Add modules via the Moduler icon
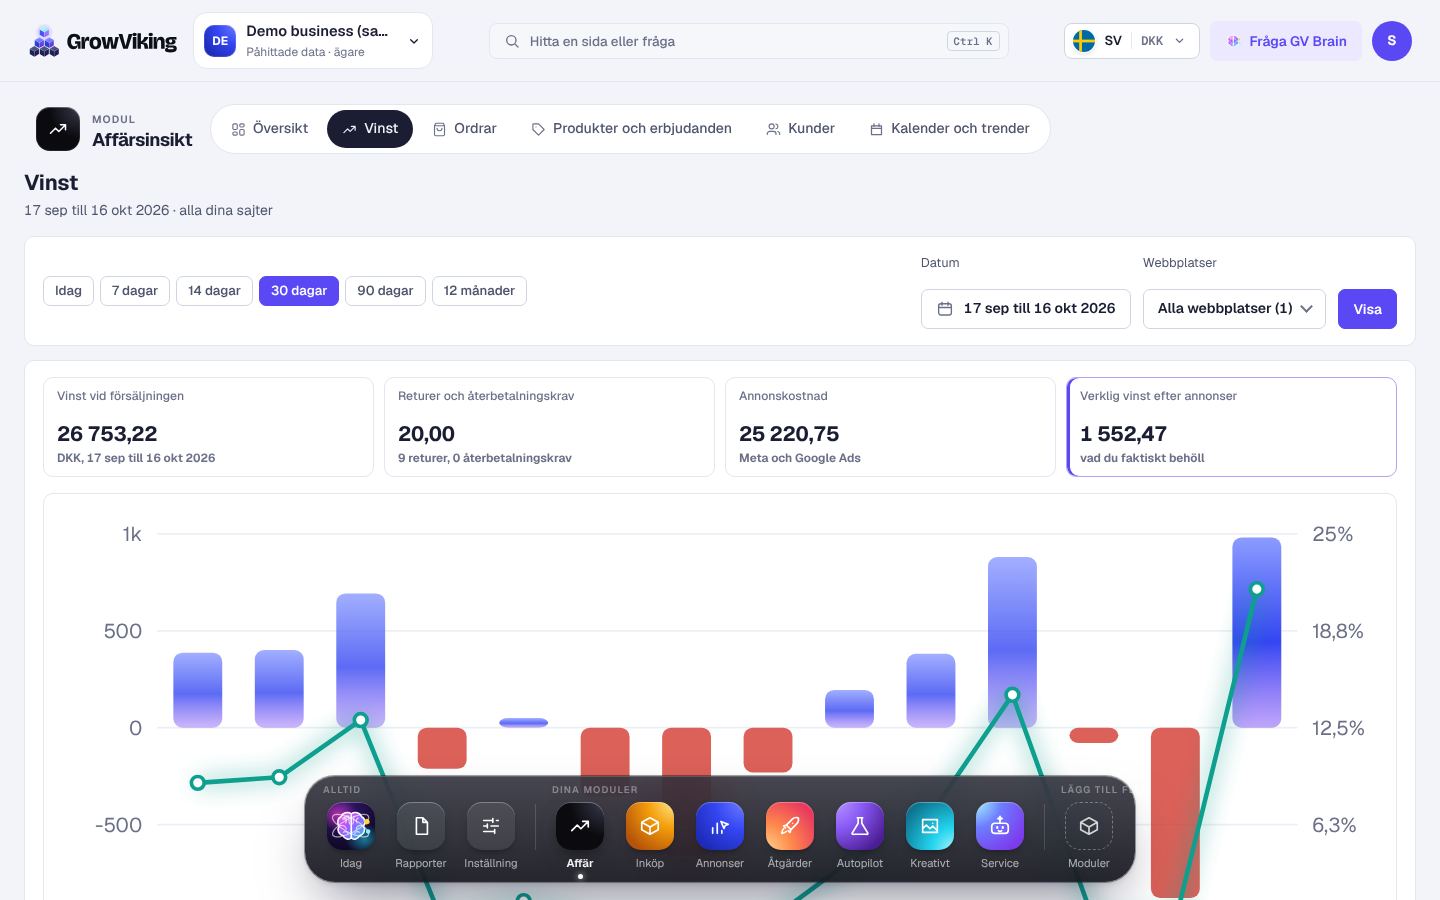Image resolution: width=1440 pixels, height=900 pixels. click(x=1089, y=826)
